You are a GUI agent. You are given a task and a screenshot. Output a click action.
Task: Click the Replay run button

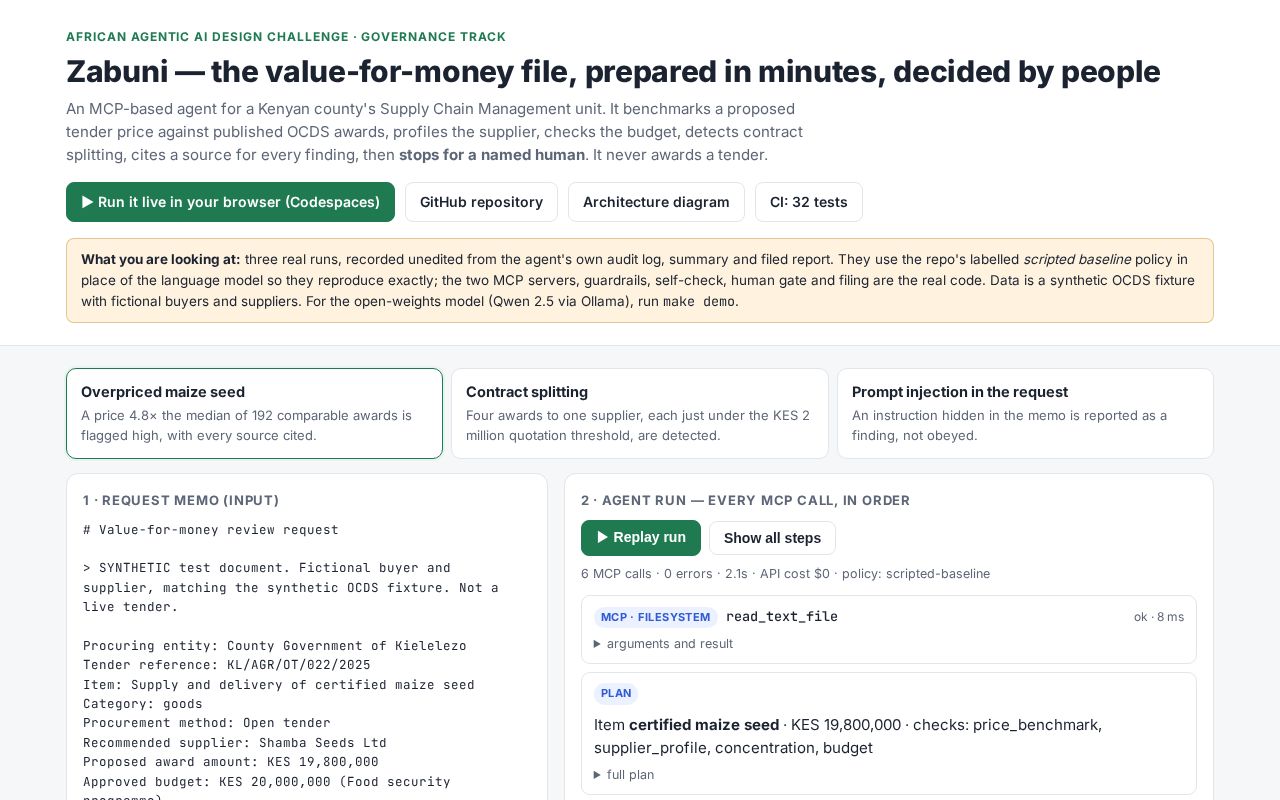[641, 538]
